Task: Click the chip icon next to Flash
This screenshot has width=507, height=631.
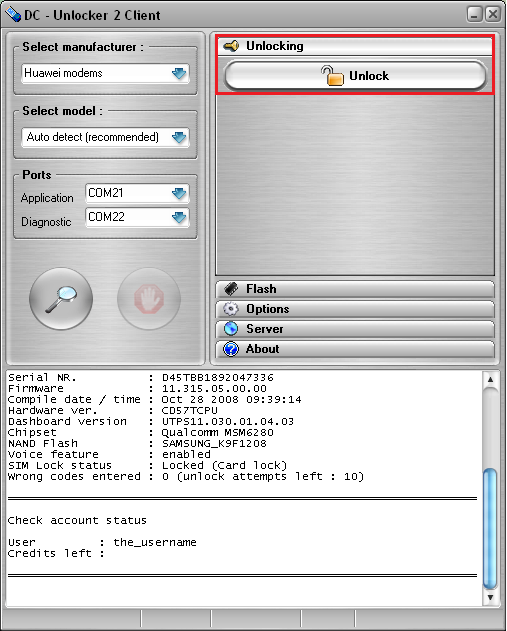Action: tap(231, 289)
